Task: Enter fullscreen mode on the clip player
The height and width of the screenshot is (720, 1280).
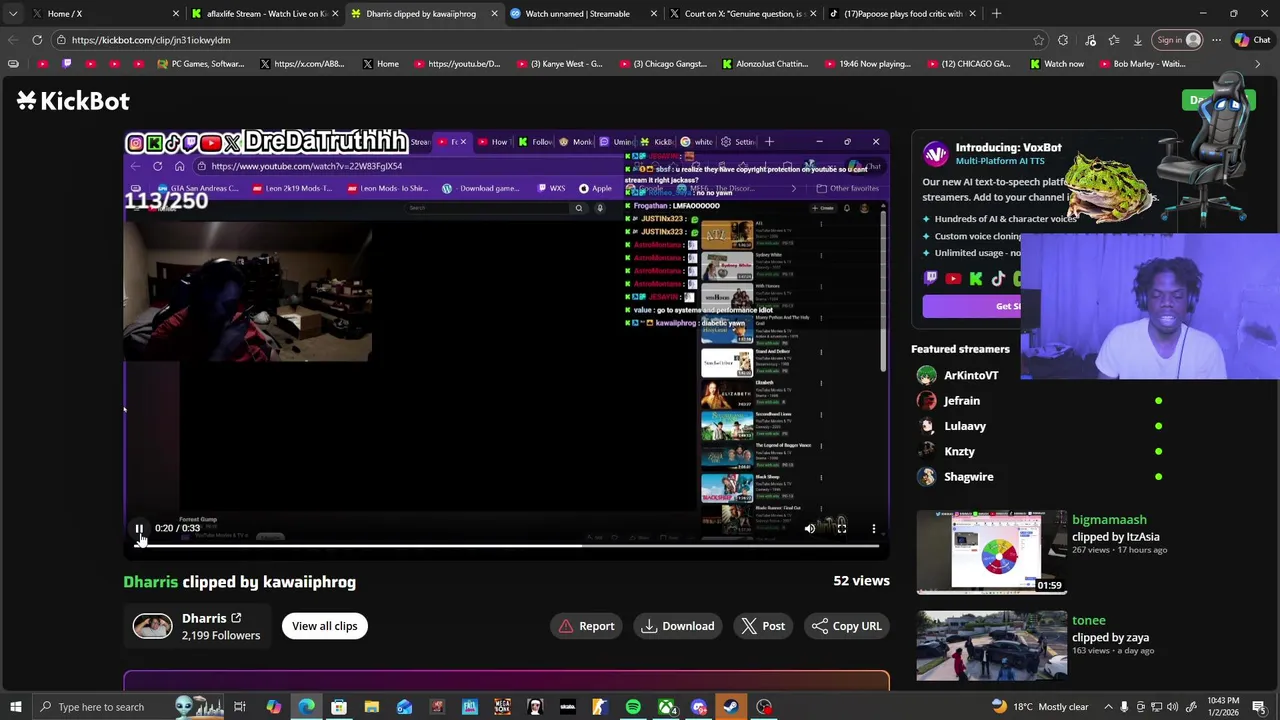Action: pyautogui.click(x=842, y=528)
